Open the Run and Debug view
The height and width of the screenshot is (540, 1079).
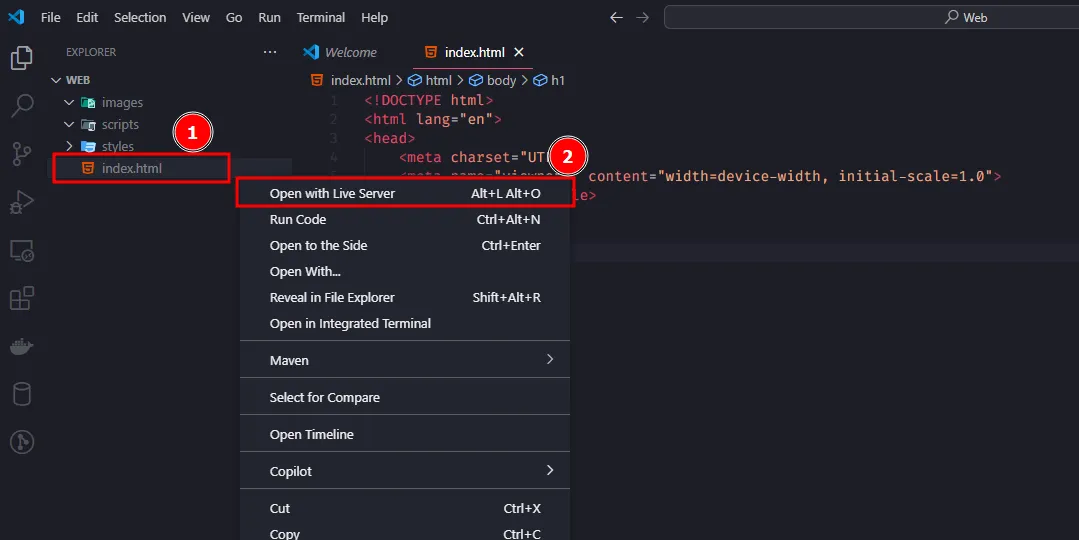(21, 202)
